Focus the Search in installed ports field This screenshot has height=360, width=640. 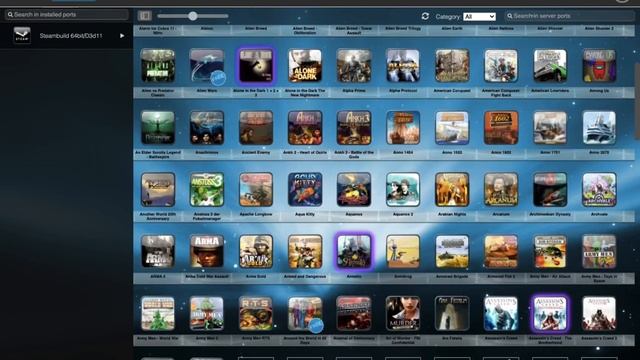(x=67, y=15)
